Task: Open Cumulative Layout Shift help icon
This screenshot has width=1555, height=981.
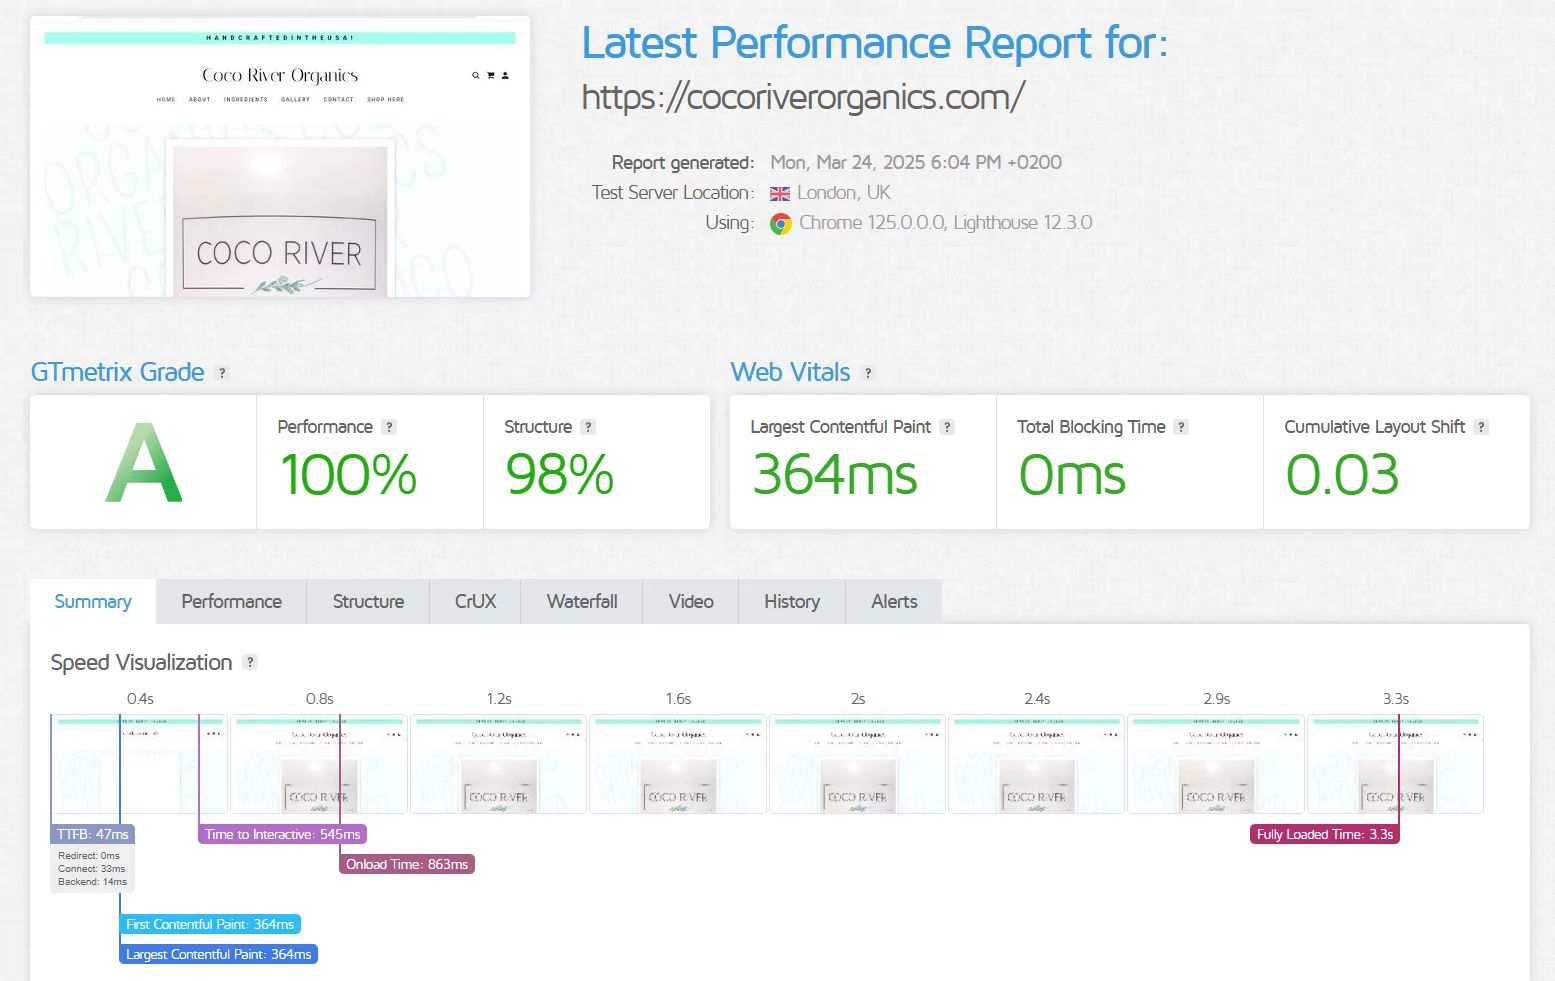Action: [1481, 427]
